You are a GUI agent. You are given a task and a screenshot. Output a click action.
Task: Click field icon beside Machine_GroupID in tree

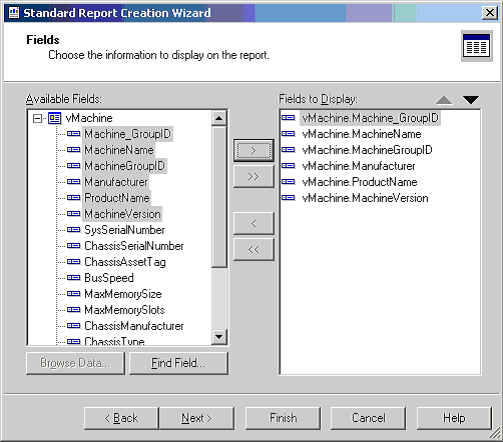click(x=73, y=134)
